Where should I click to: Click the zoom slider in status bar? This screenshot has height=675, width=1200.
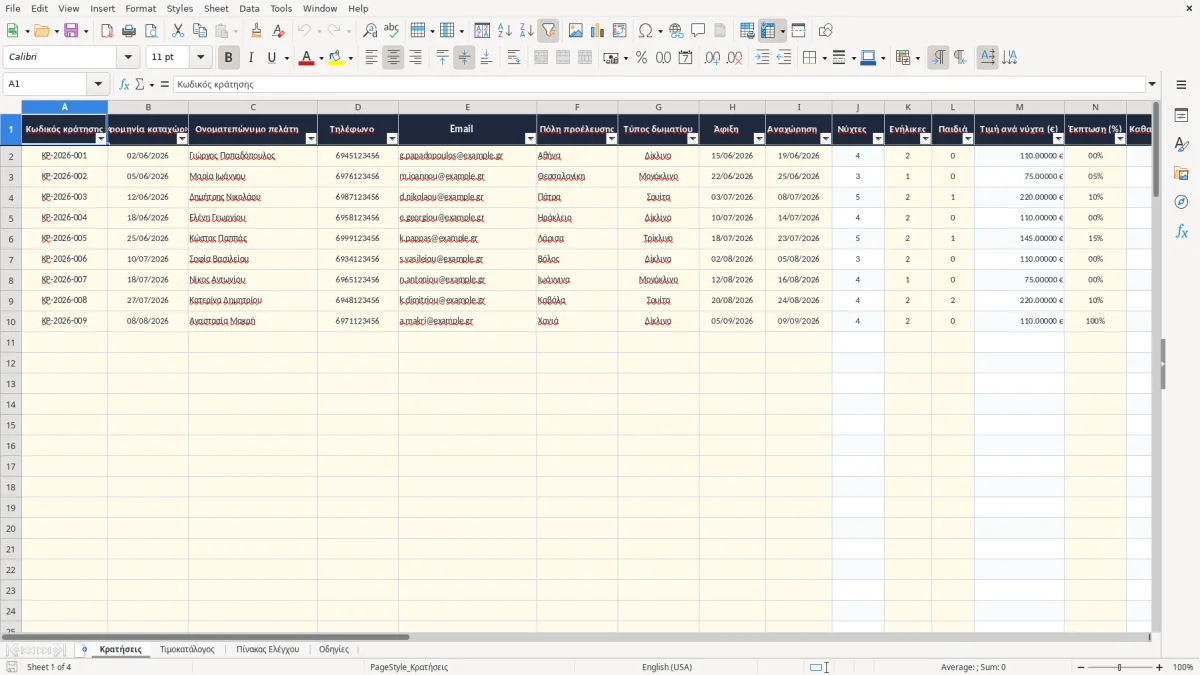[1119, 667]
